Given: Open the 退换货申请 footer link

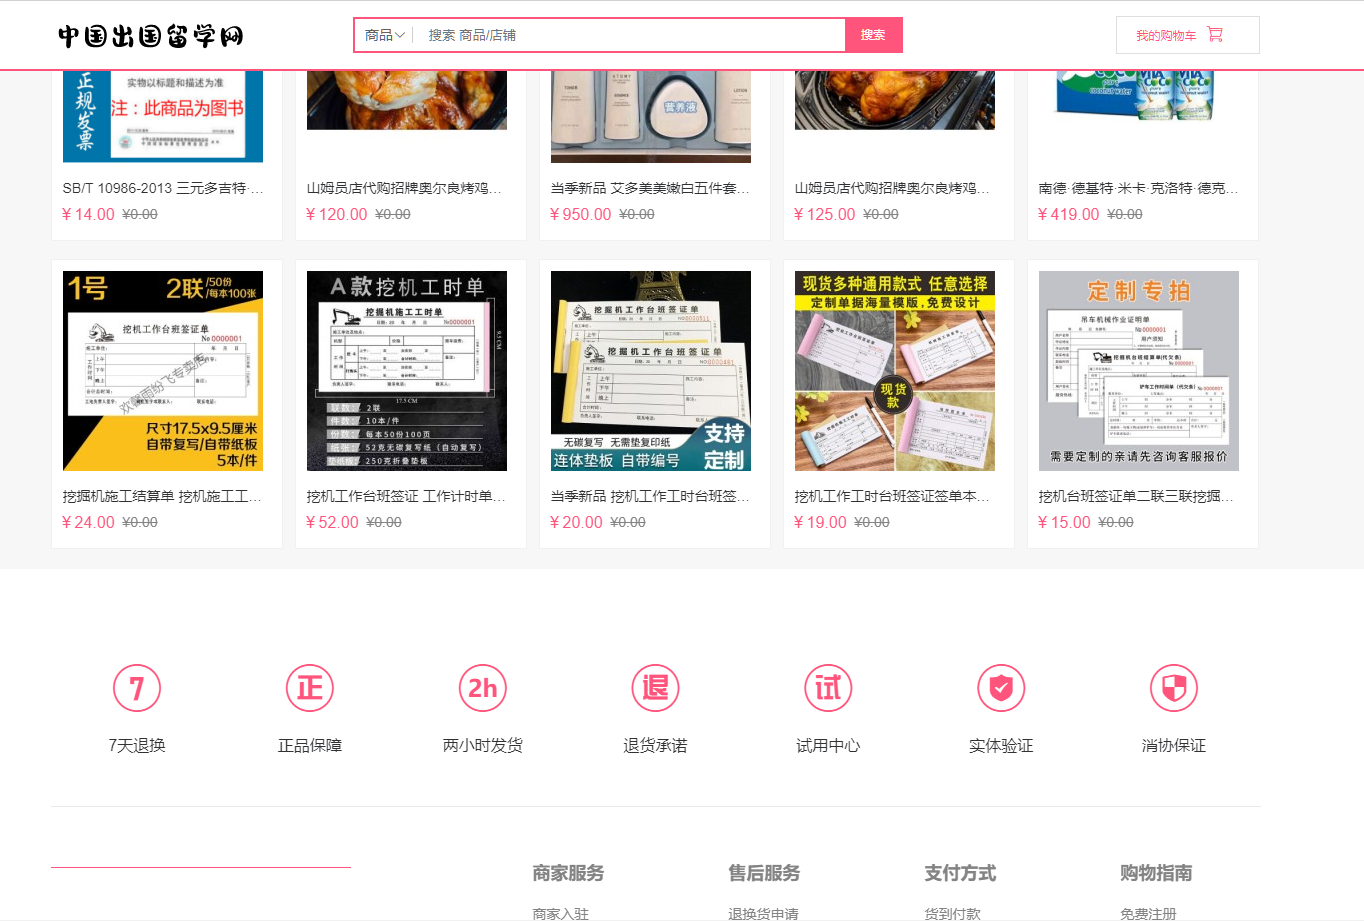Looking at the screenshot, I should coord(763,913).
